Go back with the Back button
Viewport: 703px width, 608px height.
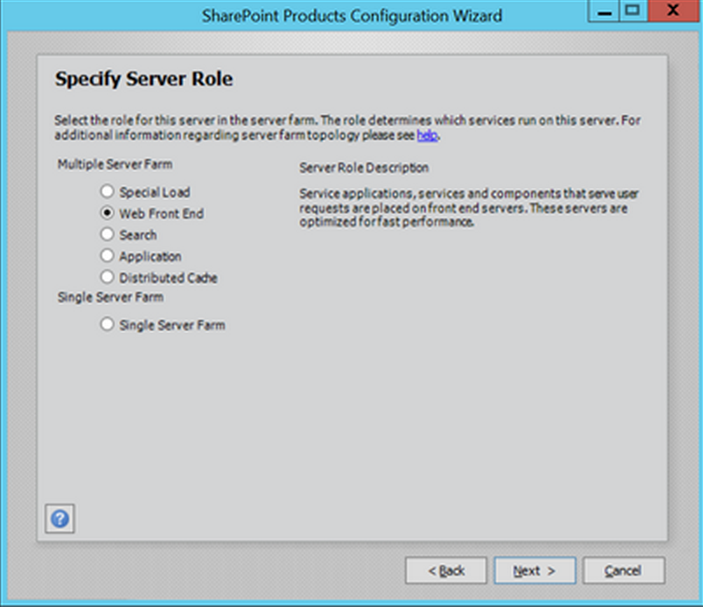(x=446, y=570)
